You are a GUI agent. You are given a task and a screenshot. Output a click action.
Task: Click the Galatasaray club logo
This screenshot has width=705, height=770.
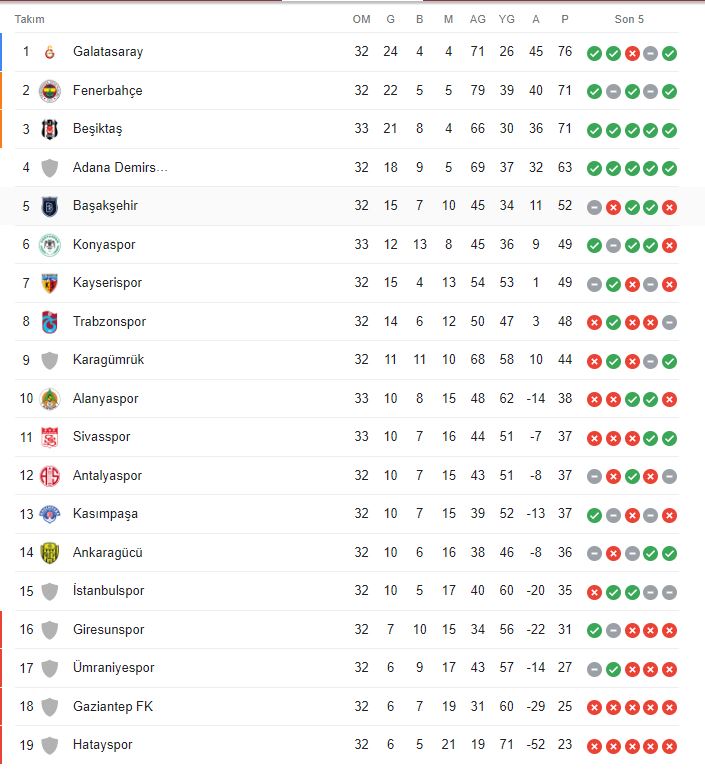tap(50, 52)
